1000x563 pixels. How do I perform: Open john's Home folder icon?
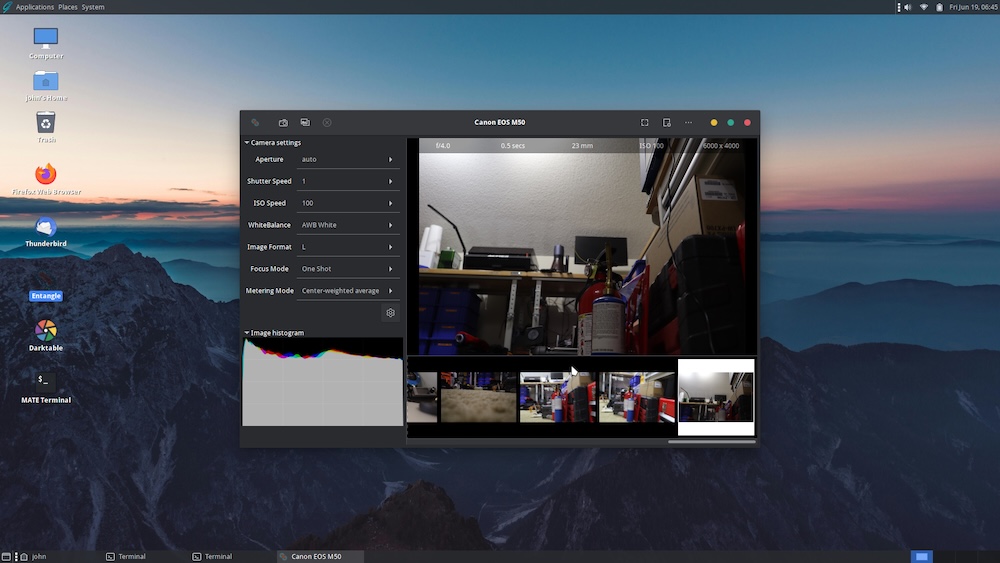point(46,85)
